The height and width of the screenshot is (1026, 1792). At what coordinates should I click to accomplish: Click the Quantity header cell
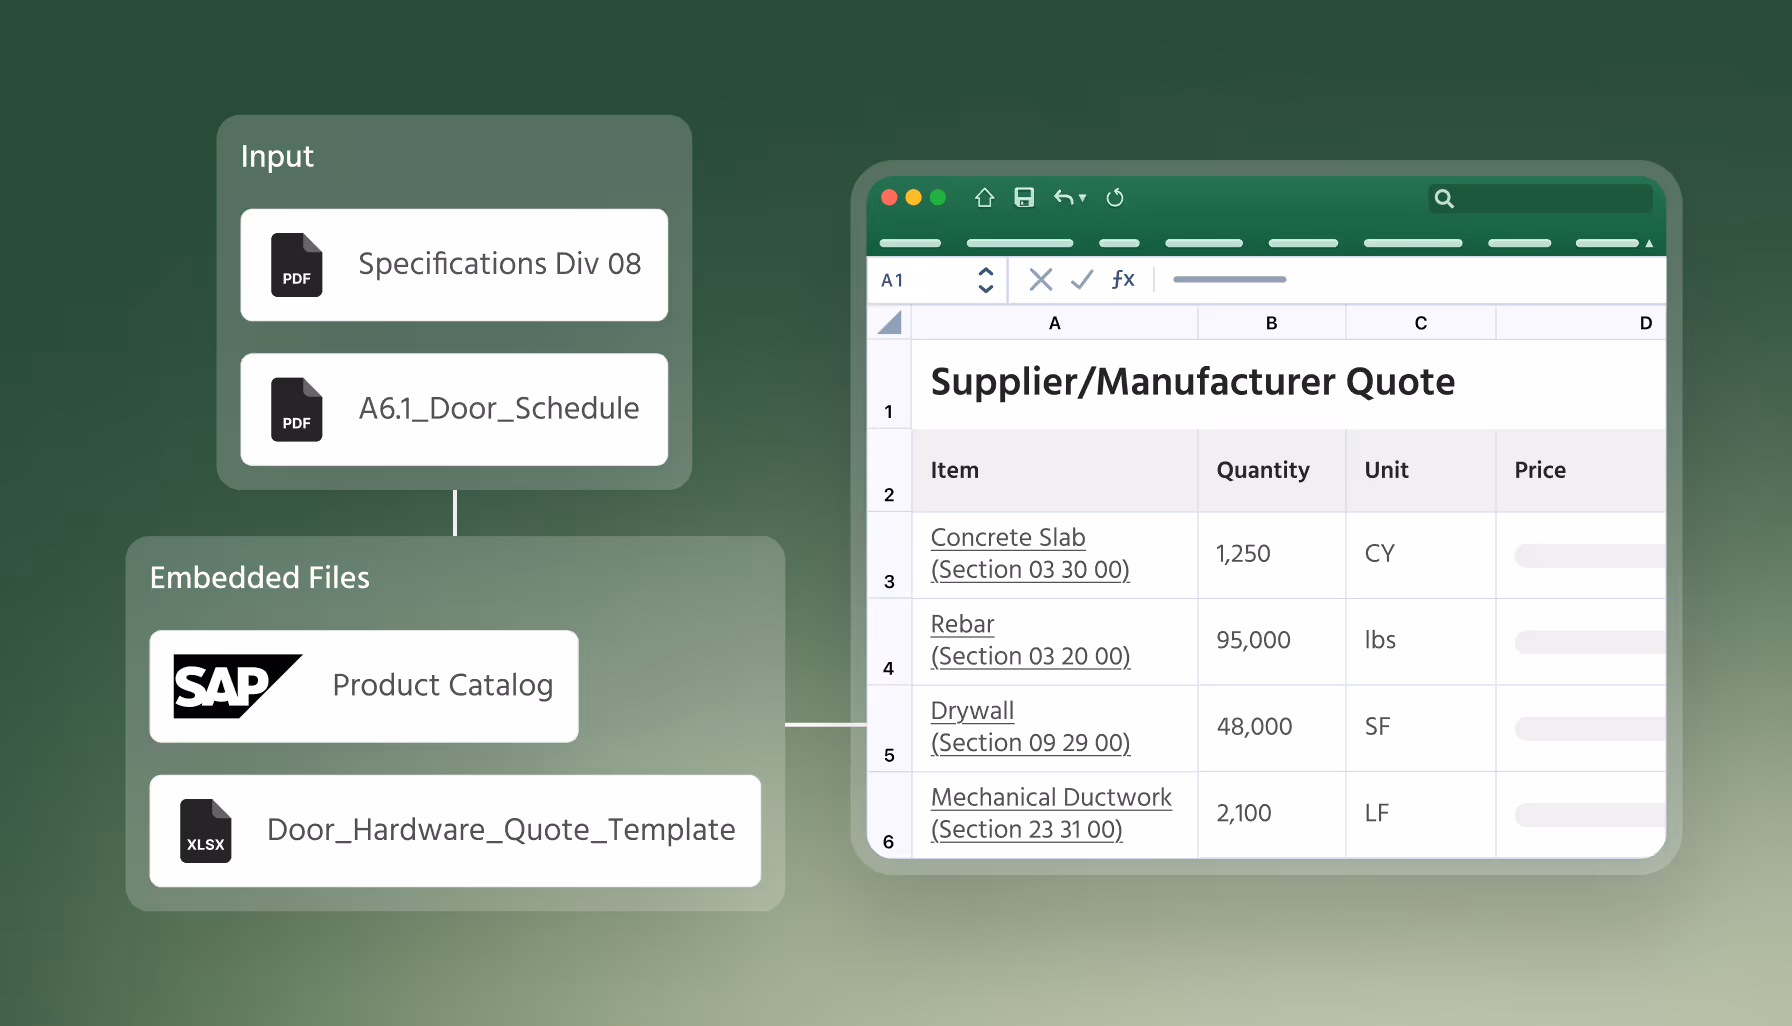point(1271,471)
